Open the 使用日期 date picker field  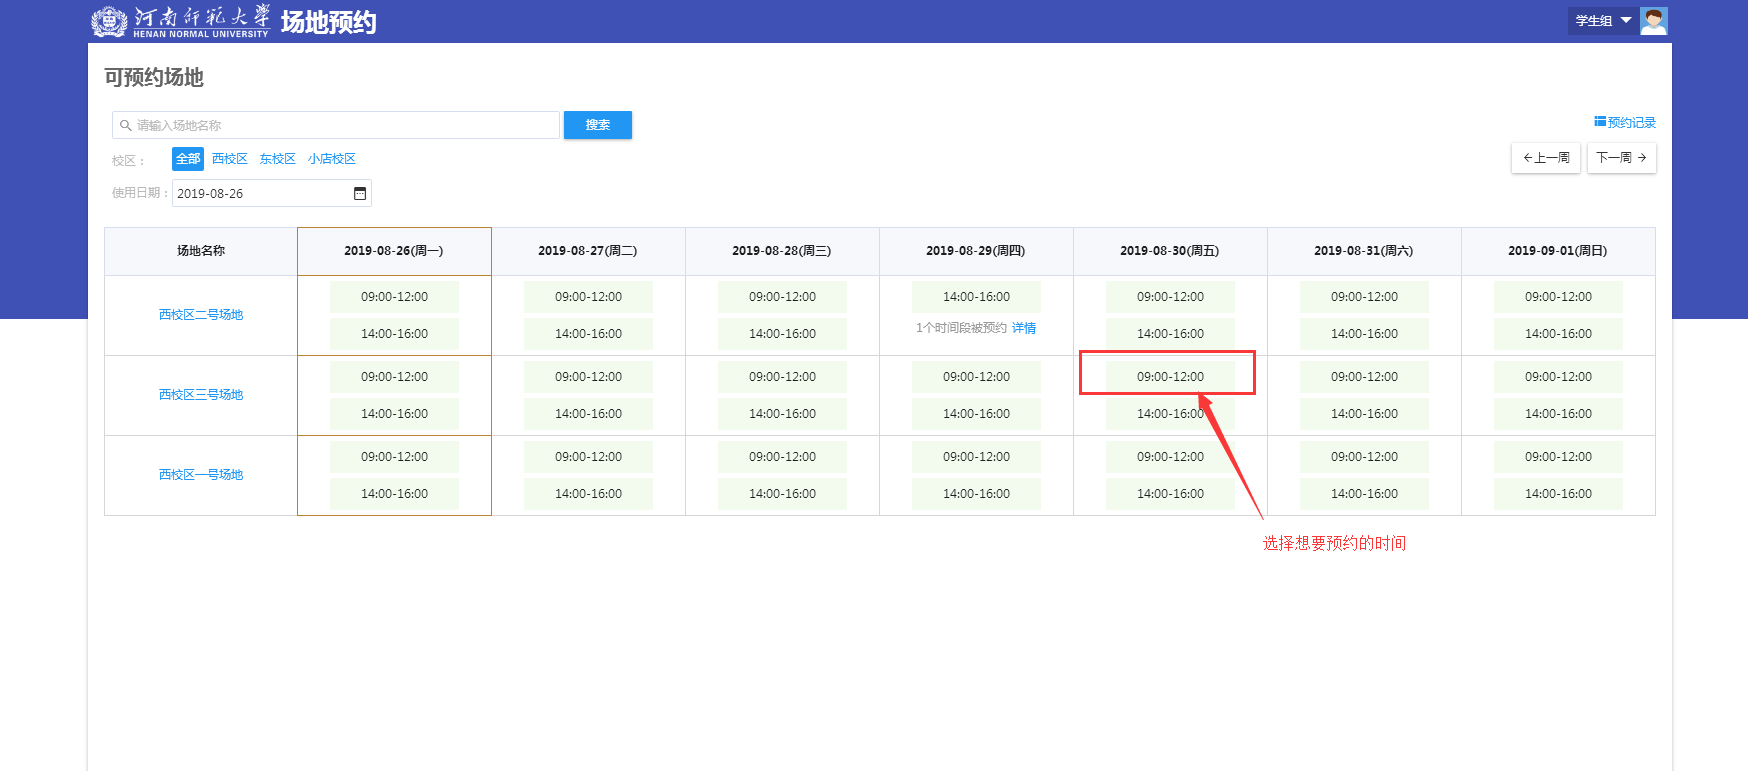click(262, 194)
